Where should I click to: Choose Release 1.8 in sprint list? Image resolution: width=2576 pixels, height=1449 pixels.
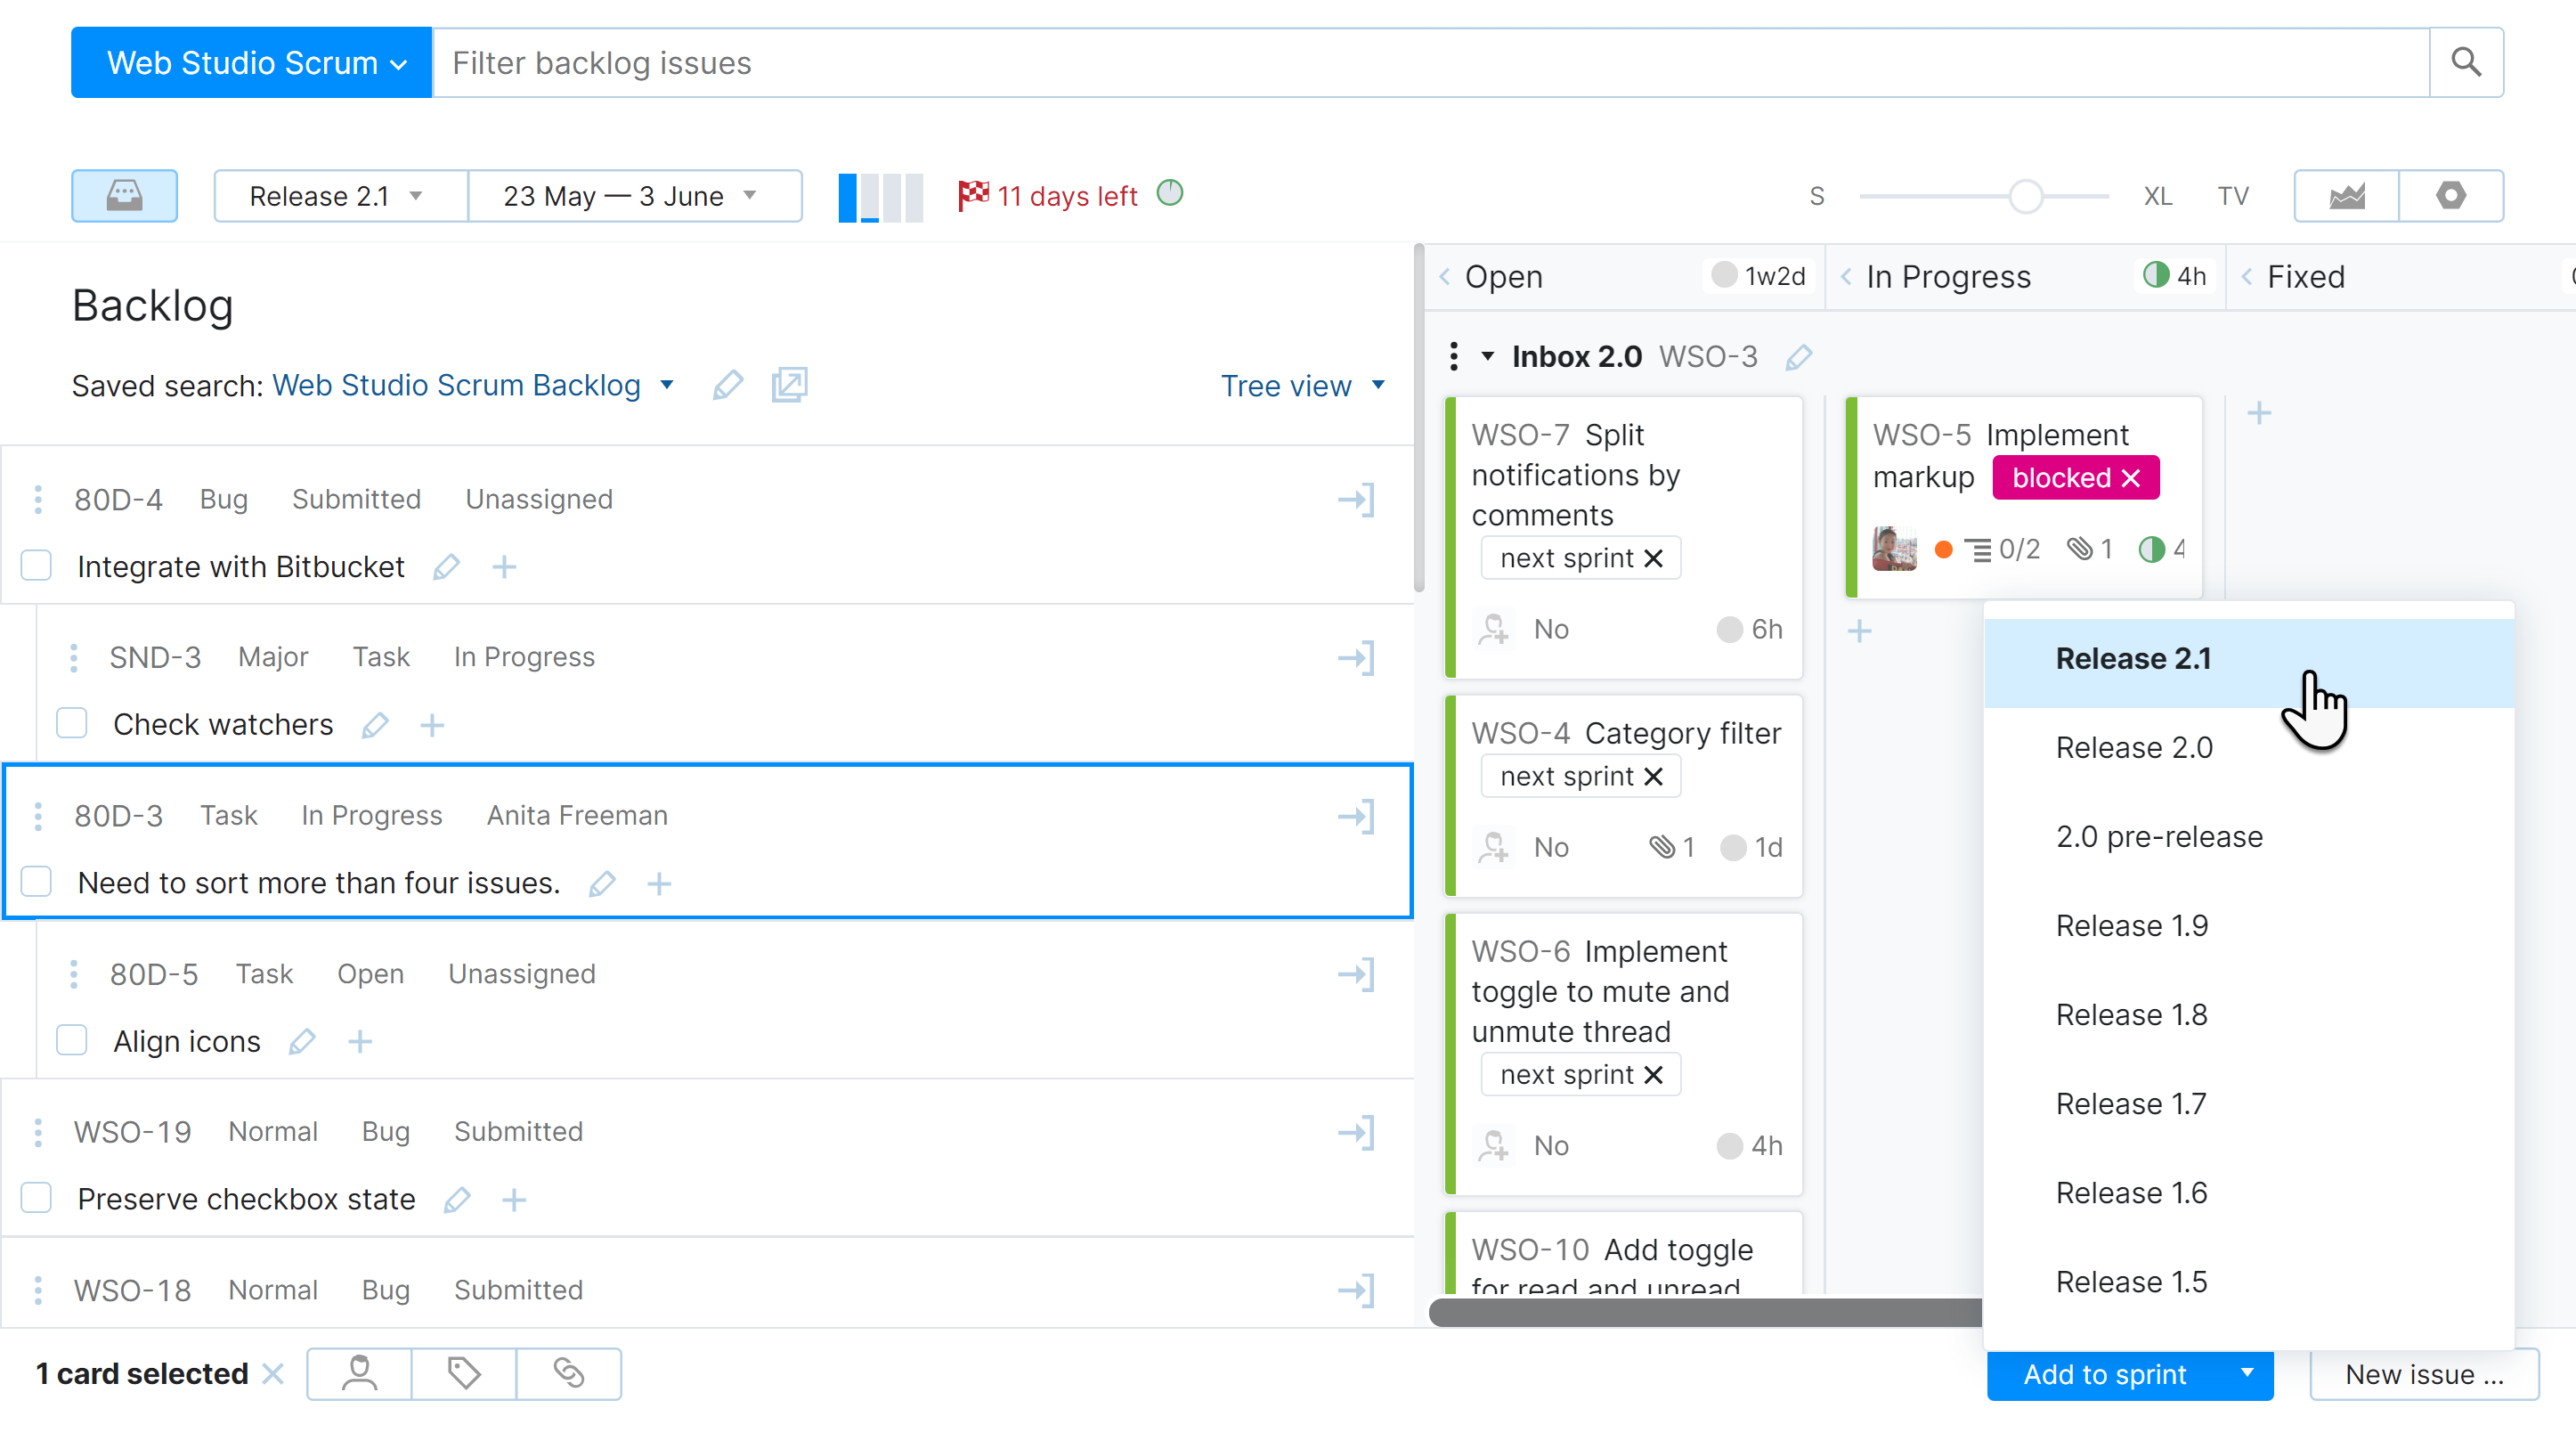[2131, 1014]
